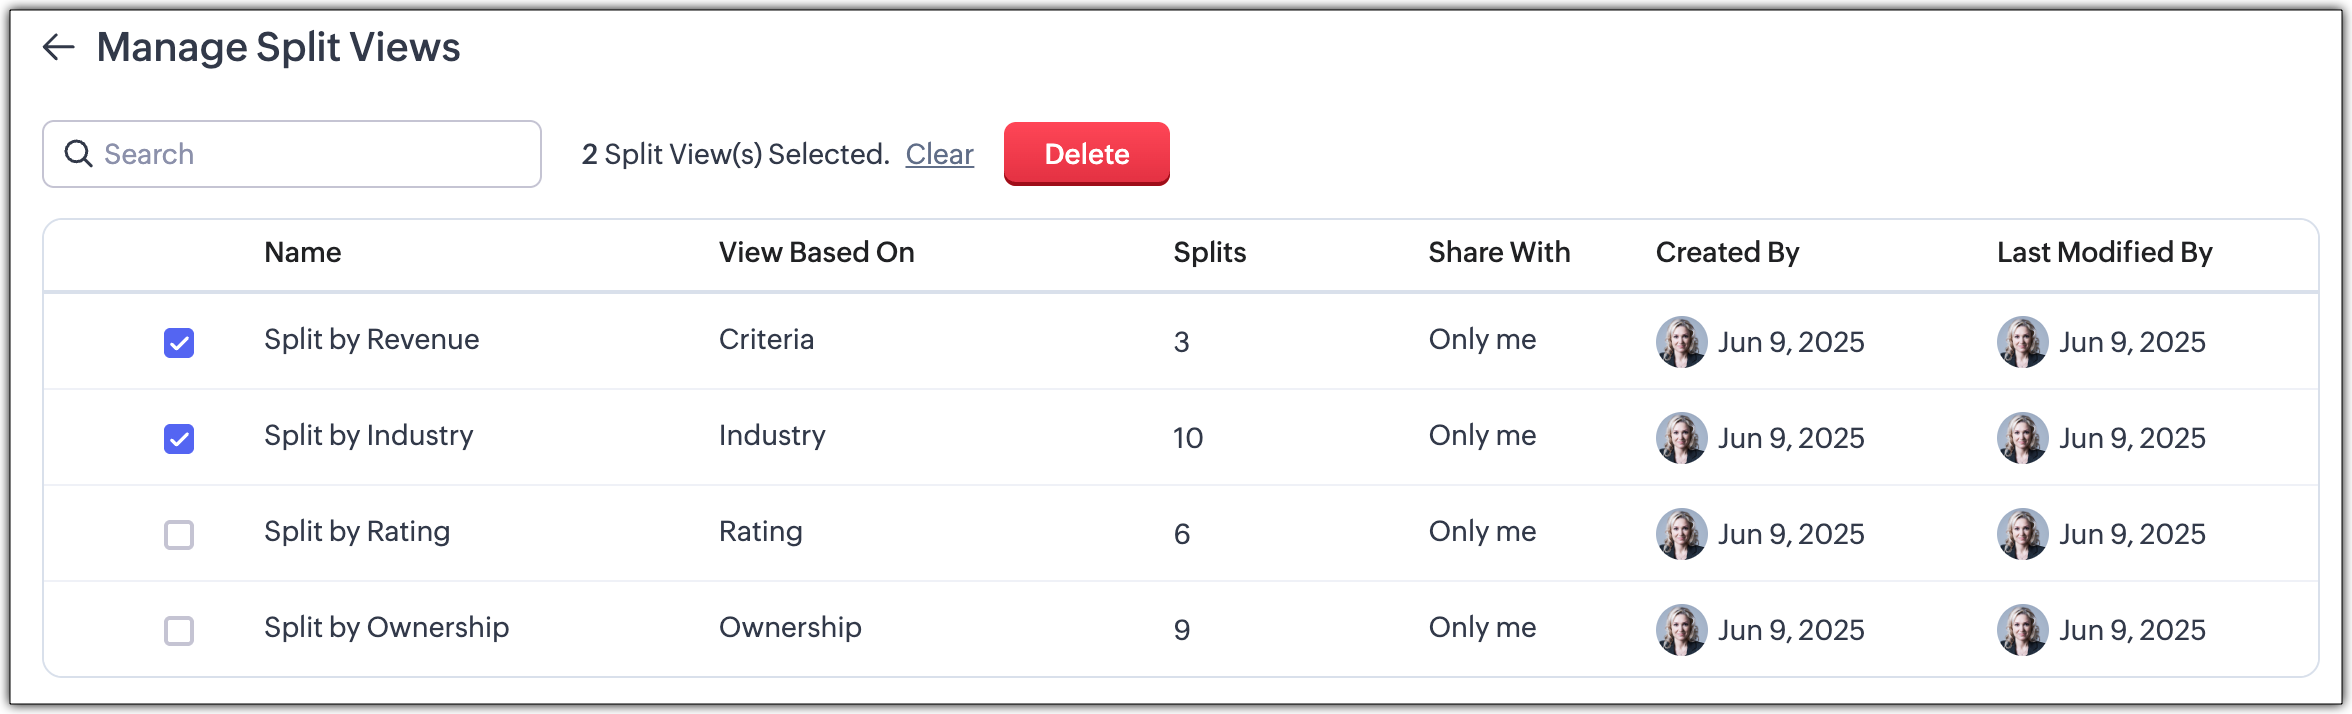
Task: Click the Clear selection link
Action: click(939, 154)
